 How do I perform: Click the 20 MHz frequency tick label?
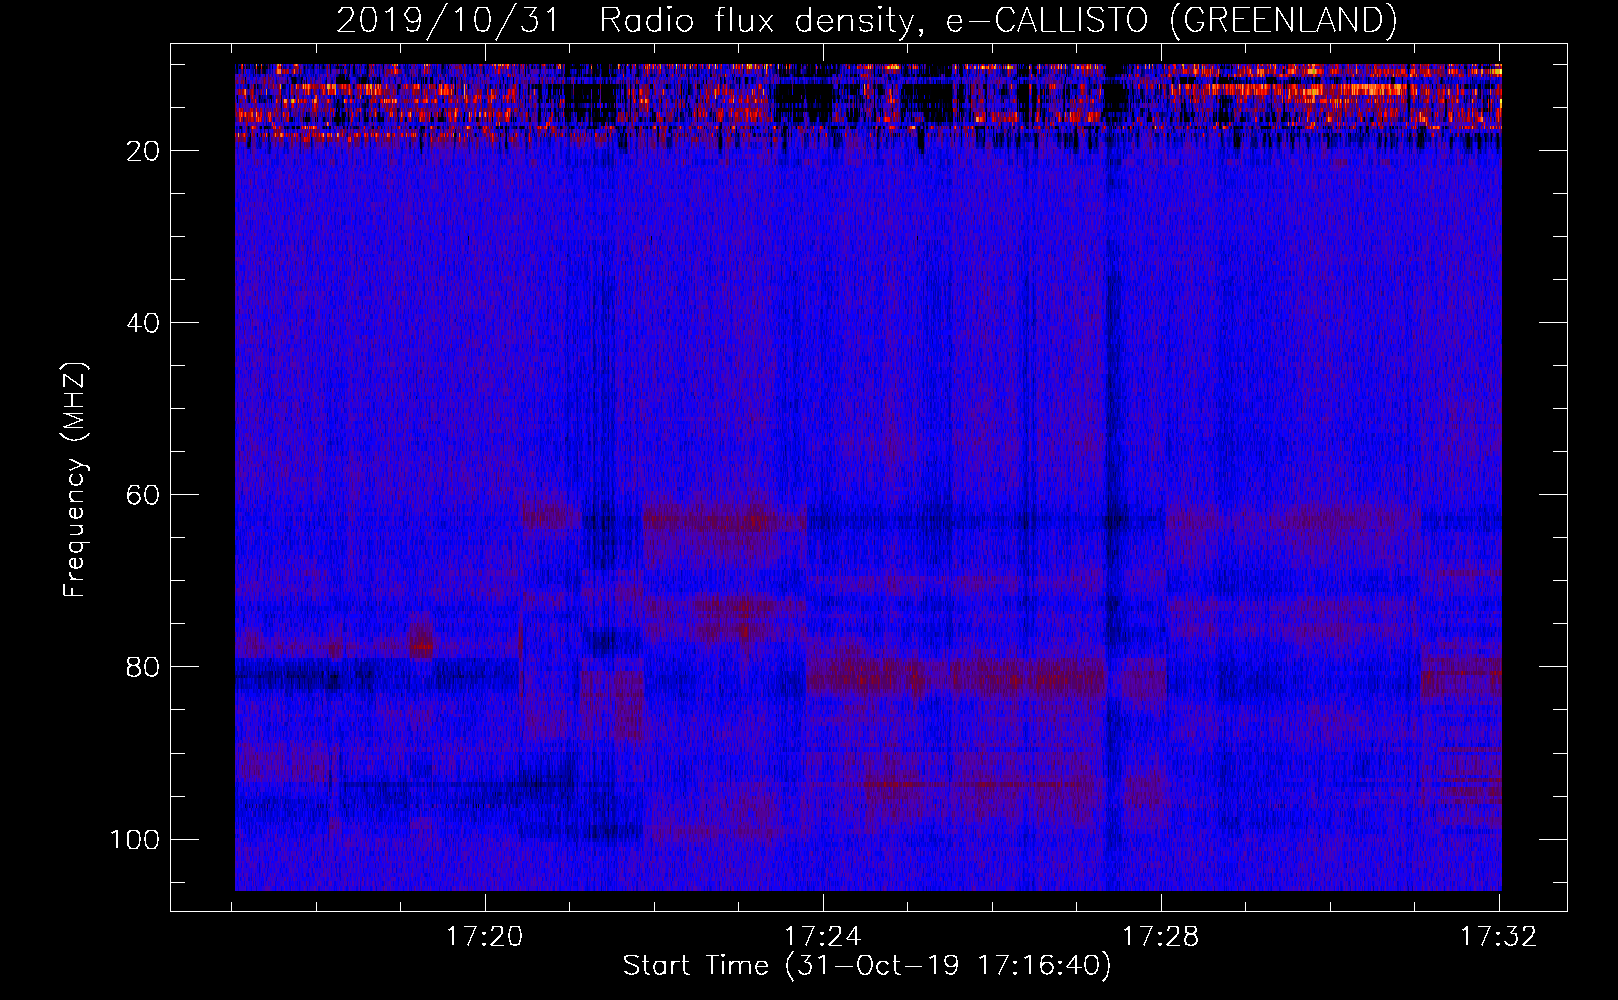click(144, 151)
